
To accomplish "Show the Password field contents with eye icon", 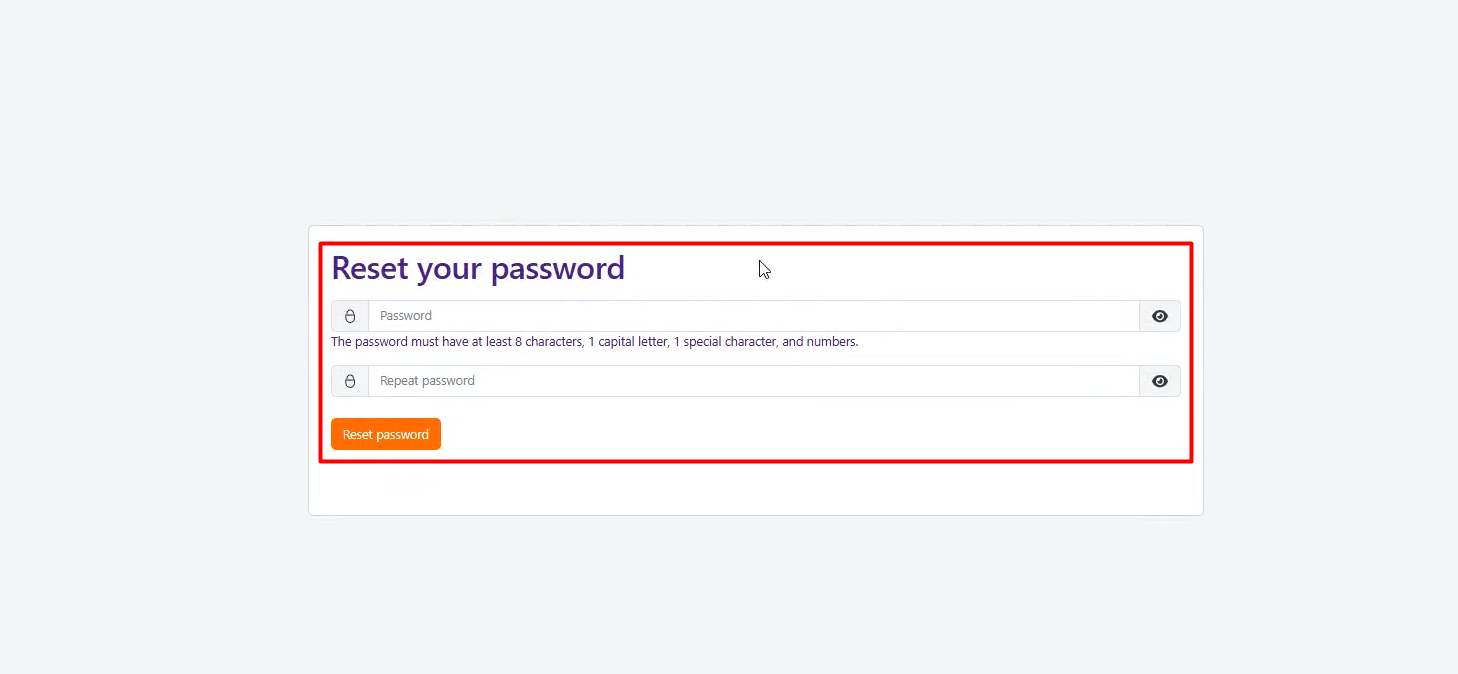I will coord(1160,316).
